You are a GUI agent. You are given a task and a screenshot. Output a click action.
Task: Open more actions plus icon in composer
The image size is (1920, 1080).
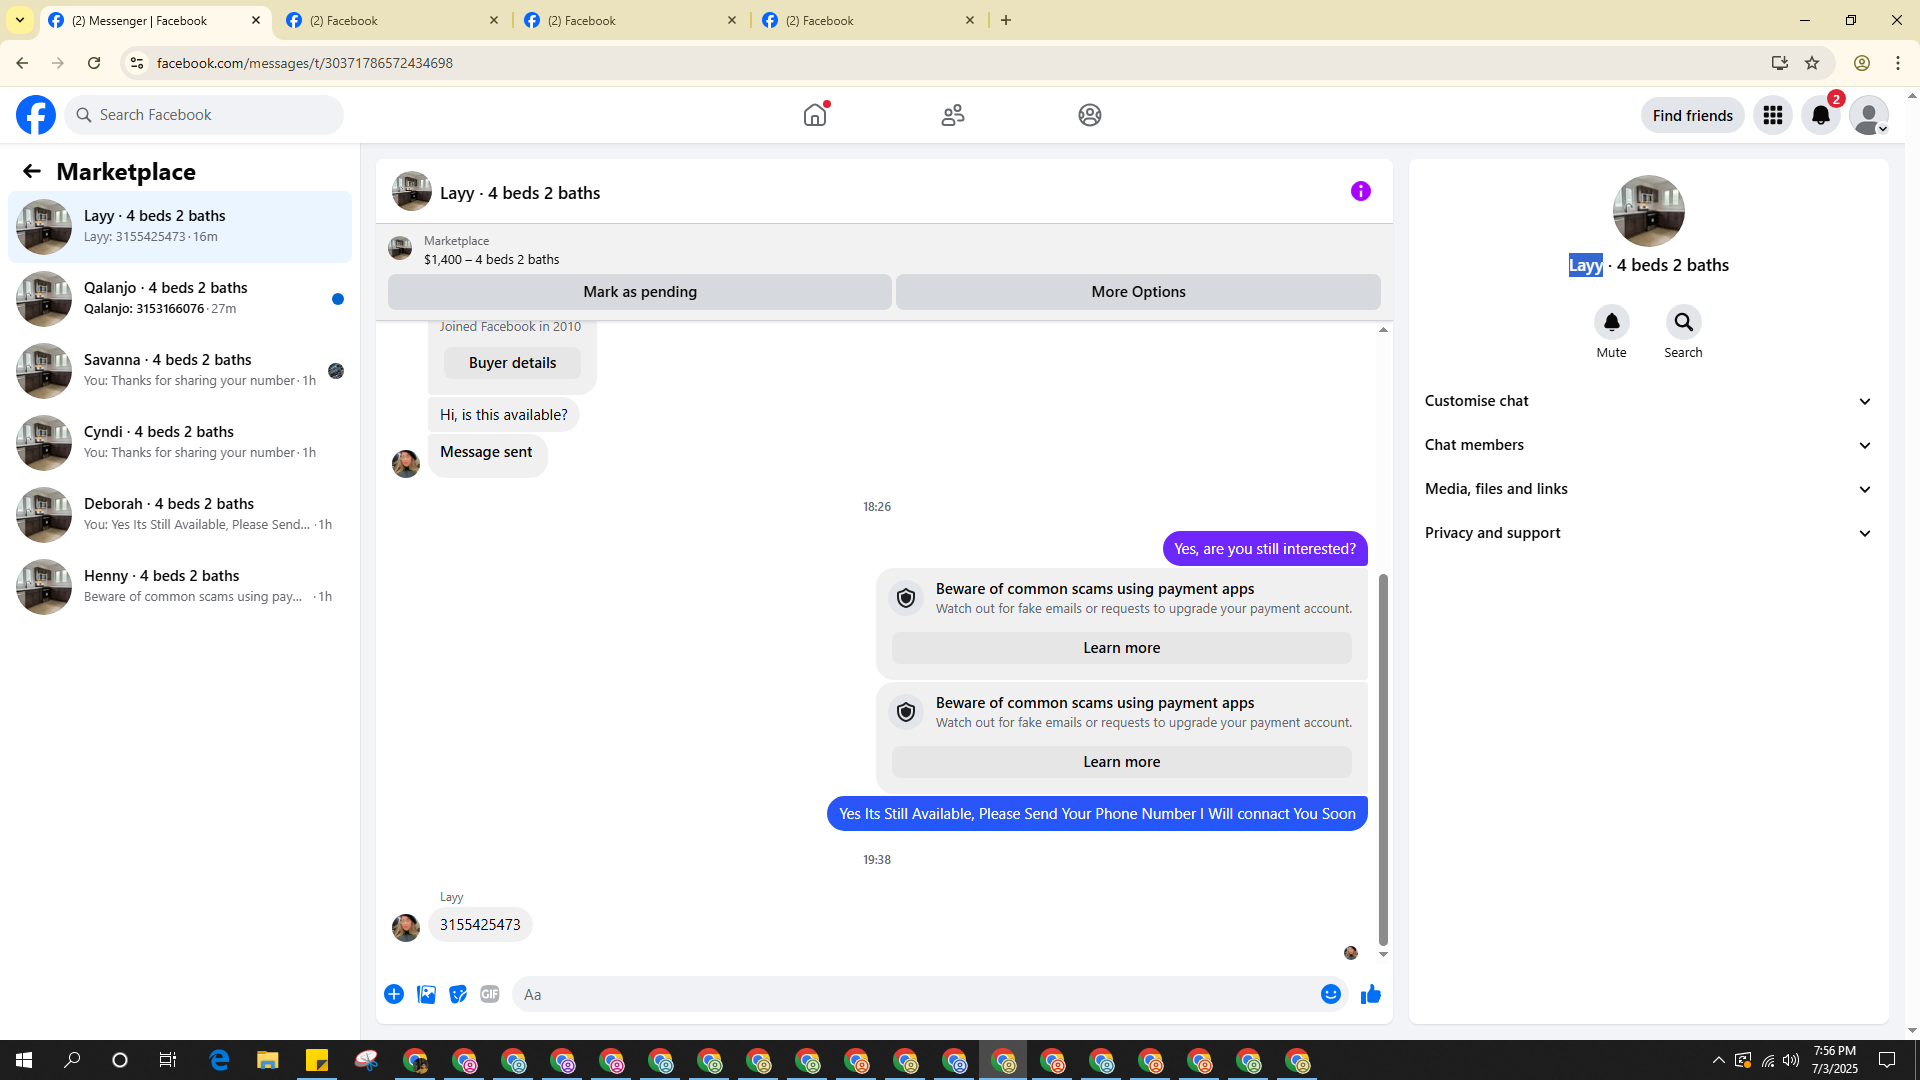[x=394, y=994]
